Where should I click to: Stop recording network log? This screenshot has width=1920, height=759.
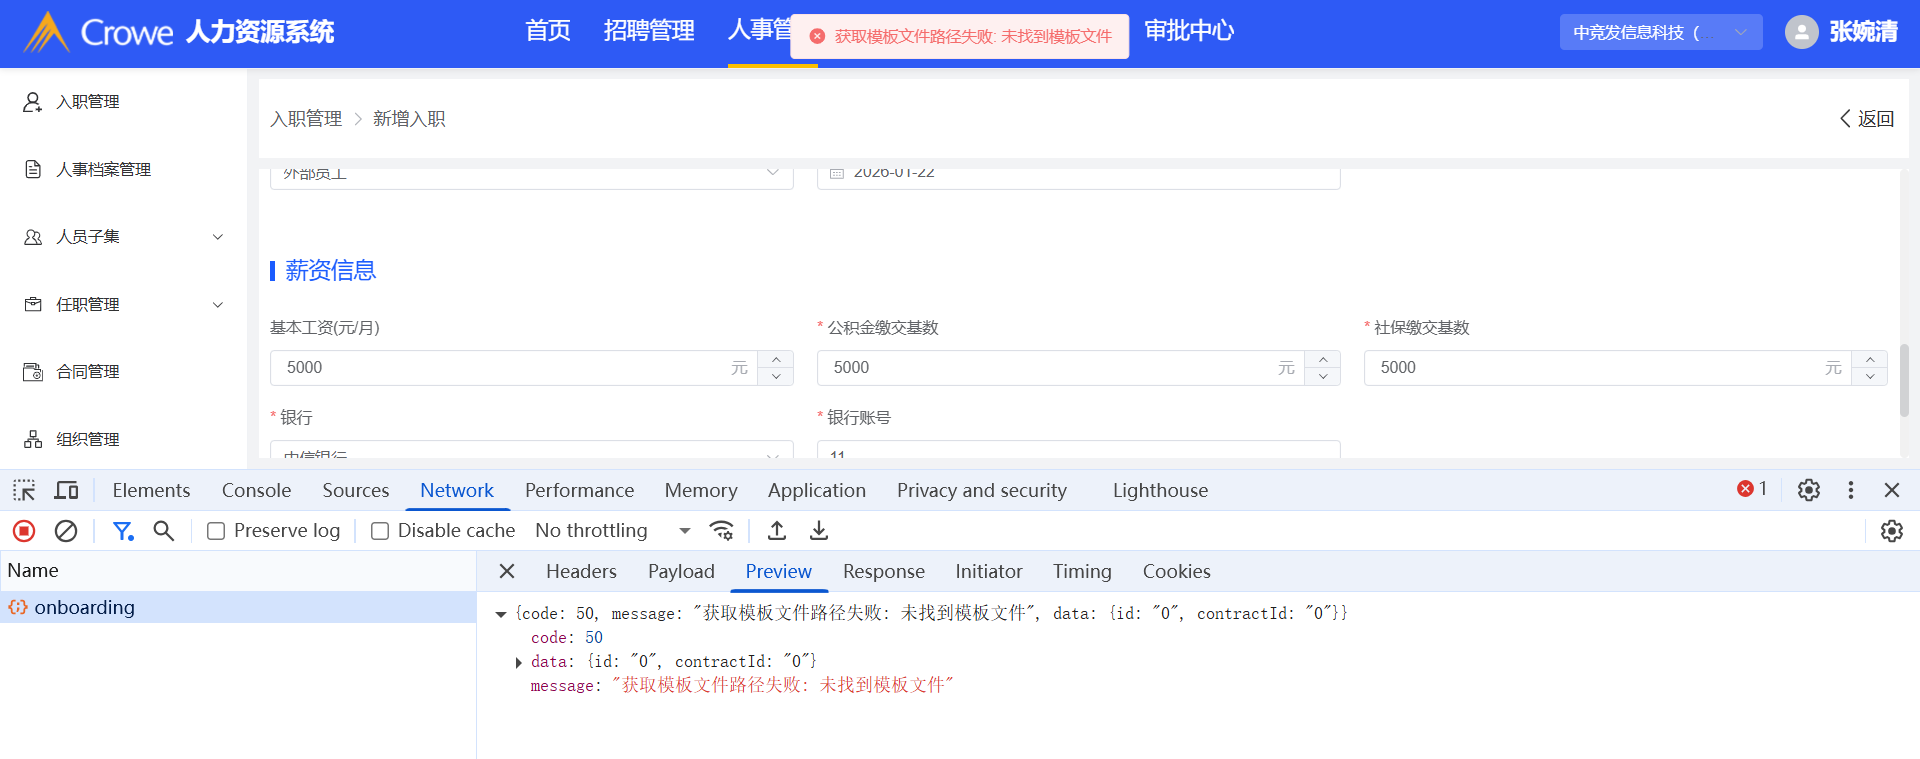pyautogui.click(x=24, y=531)
